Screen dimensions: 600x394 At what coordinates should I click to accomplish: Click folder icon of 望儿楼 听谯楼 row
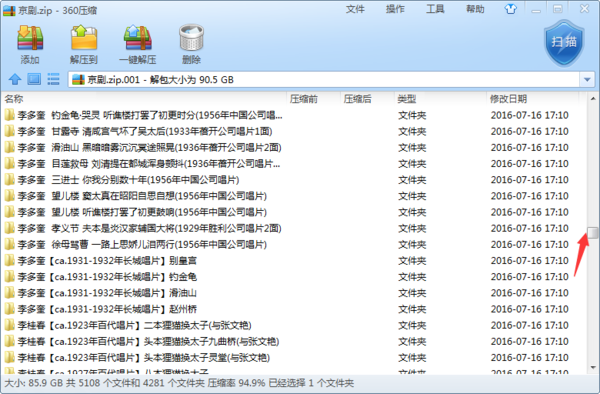10,212
